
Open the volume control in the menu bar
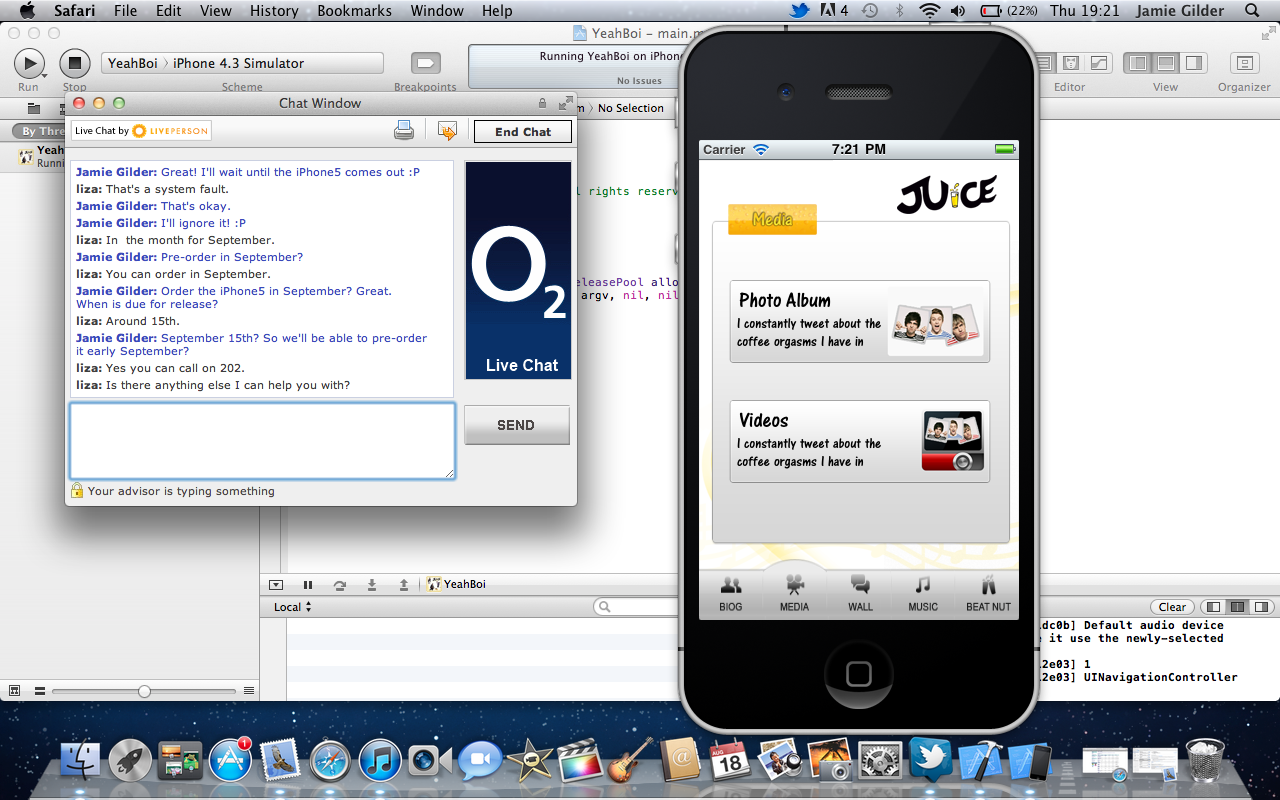959,11
